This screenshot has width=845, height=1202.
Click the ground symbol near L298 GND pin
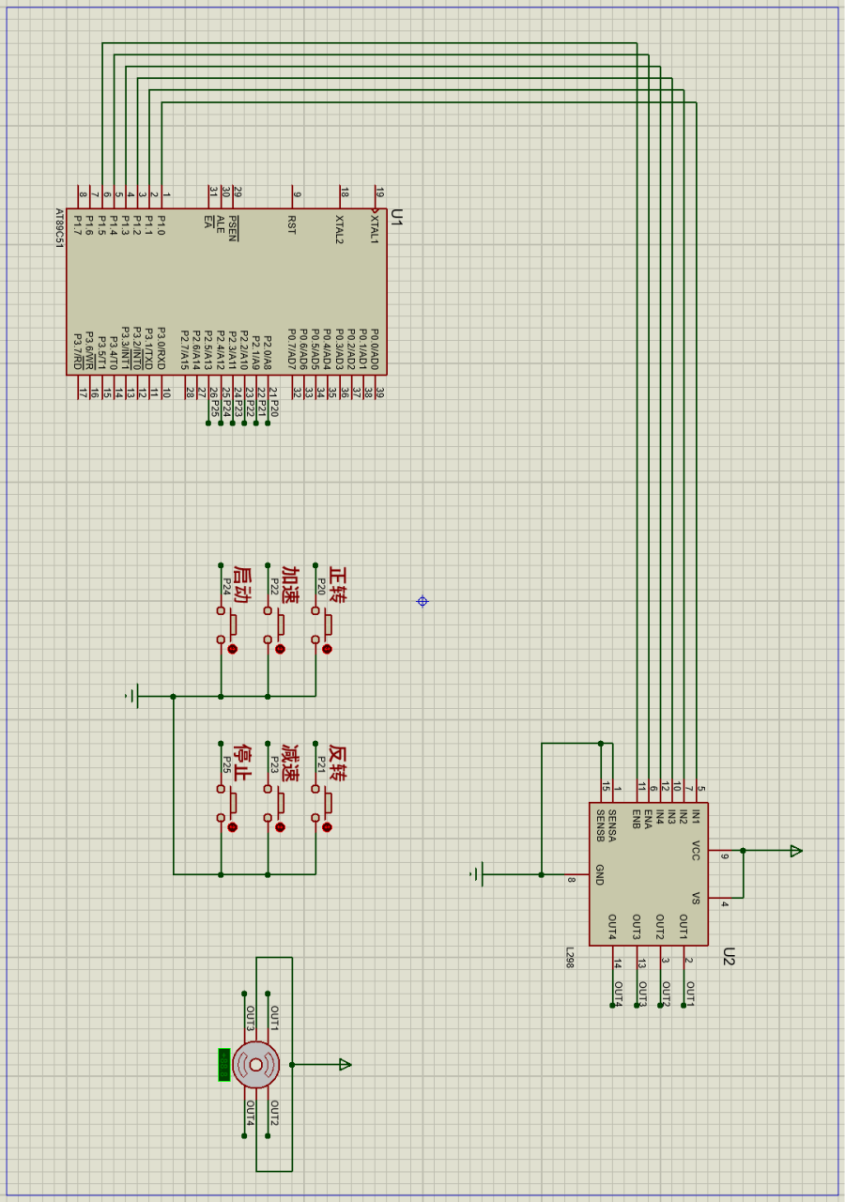tap(479, 875)
